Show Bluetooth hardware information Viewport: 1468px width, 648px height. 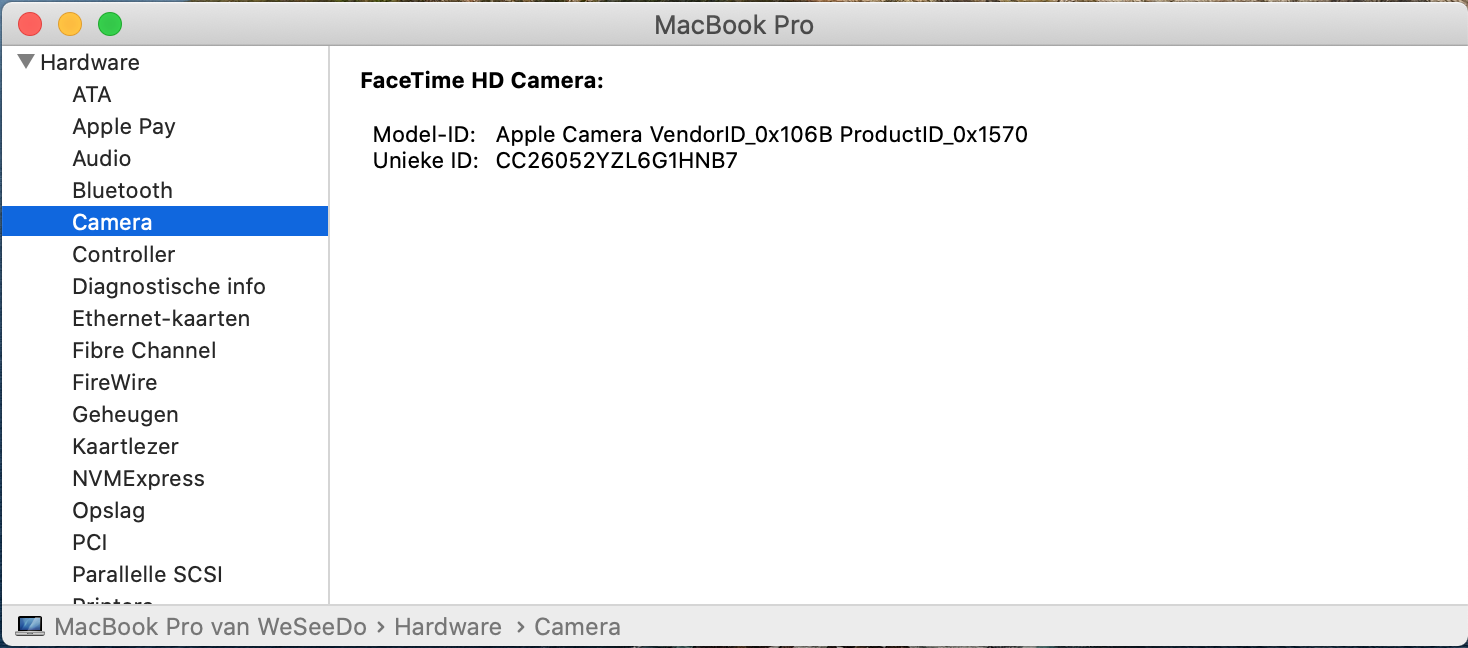point(122,191)
